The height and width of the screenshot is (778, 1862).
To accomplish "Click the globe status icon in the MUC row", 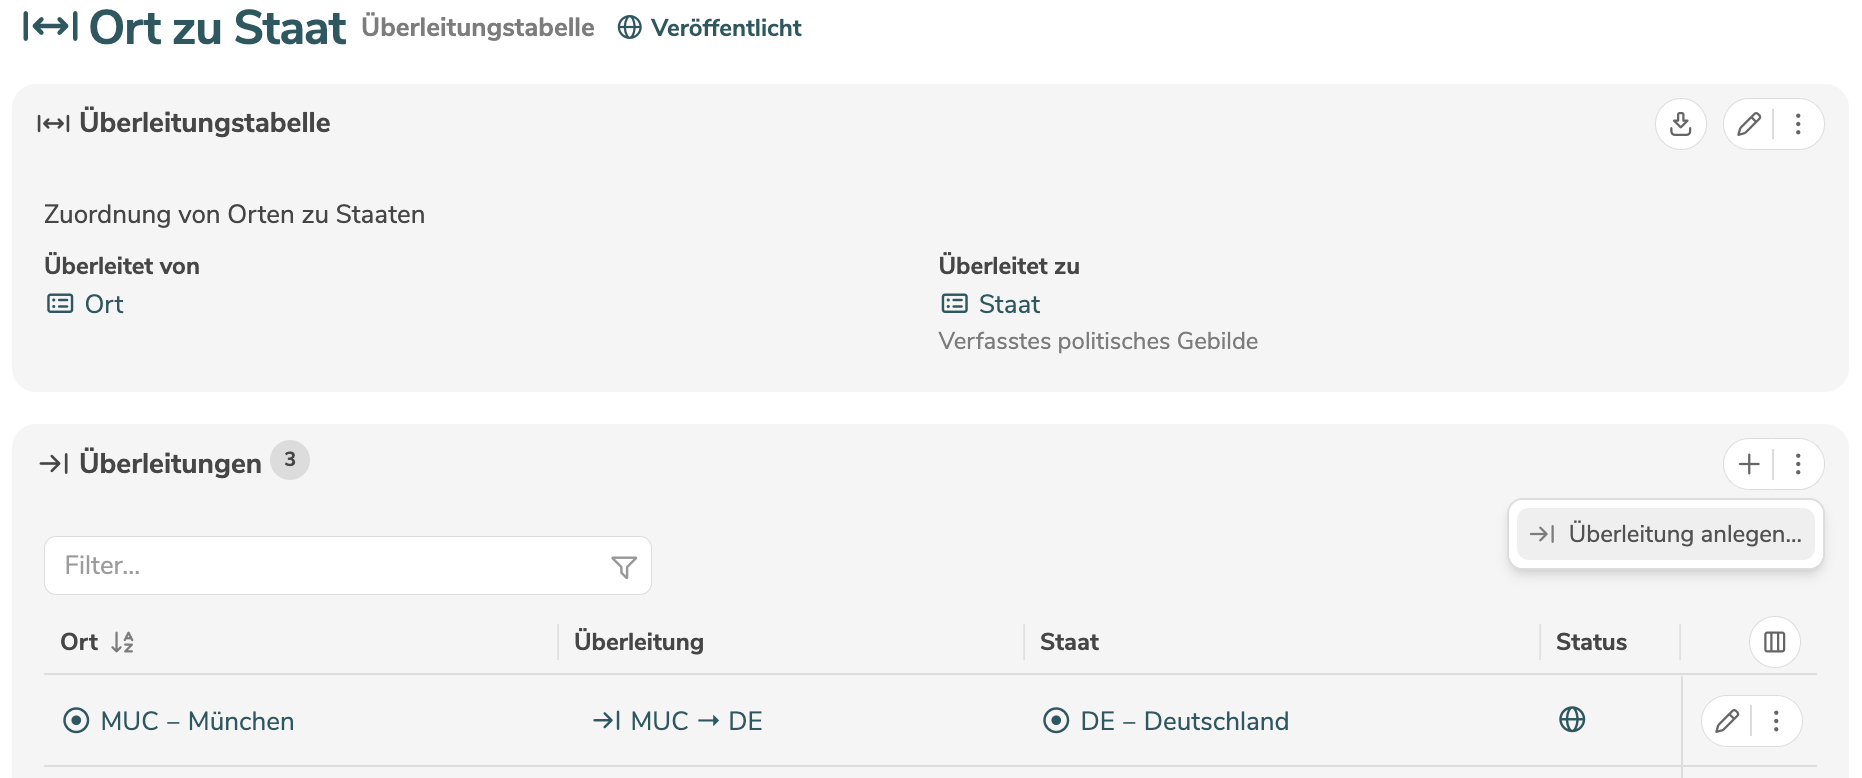I will [1570, 719].
